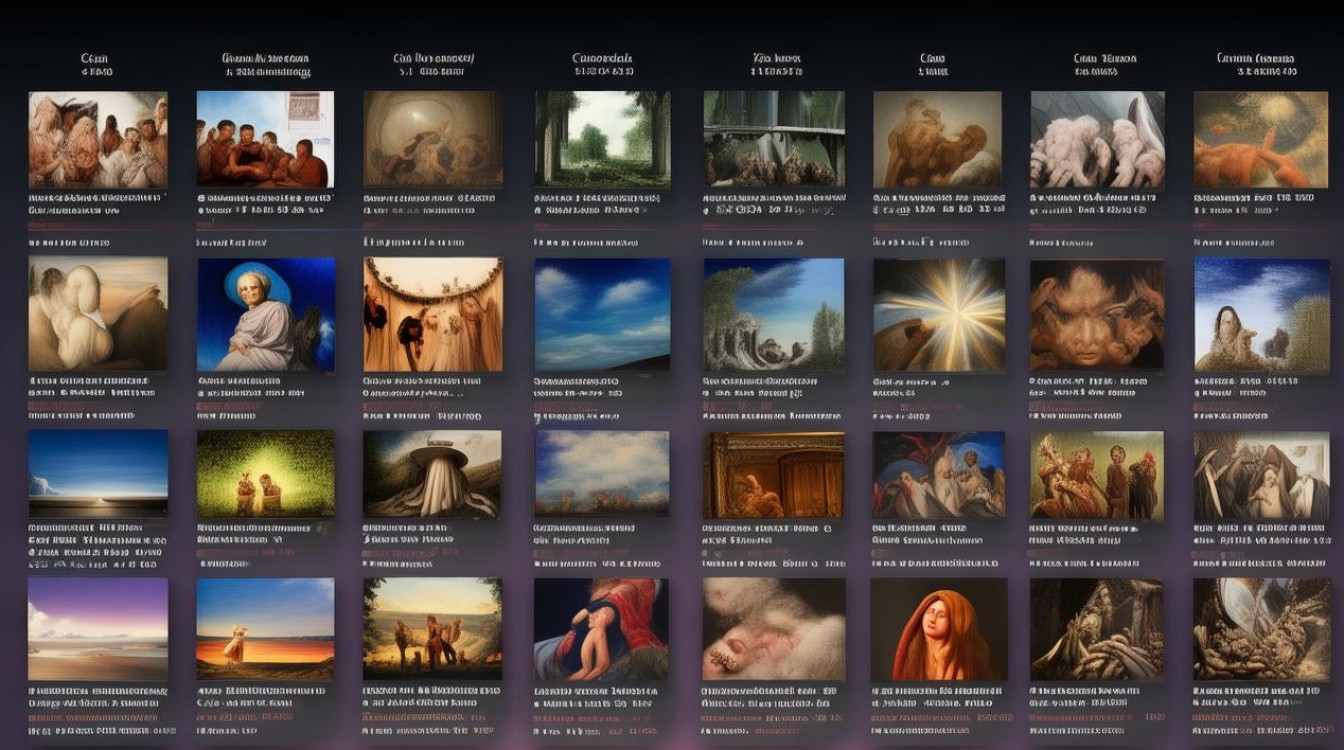Select the figures beneath garland drapery thumbnail

[433, 315]
